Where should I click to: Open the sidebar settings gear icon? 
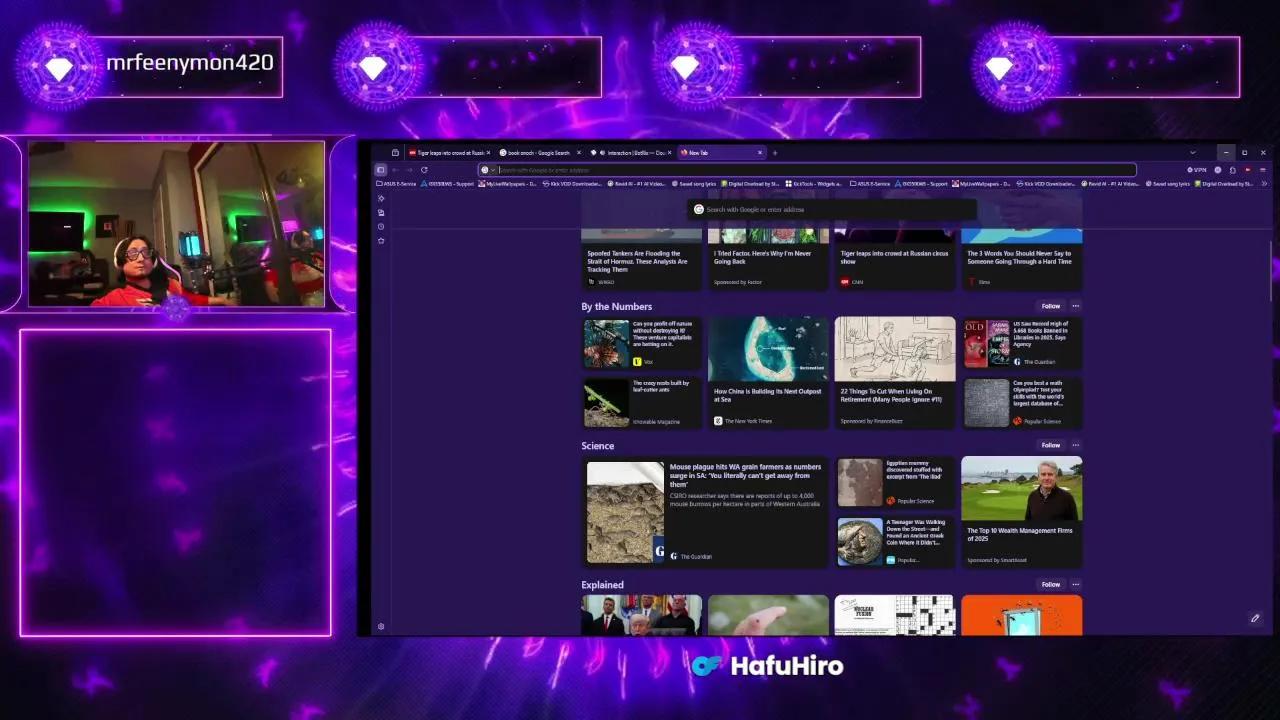381,627
